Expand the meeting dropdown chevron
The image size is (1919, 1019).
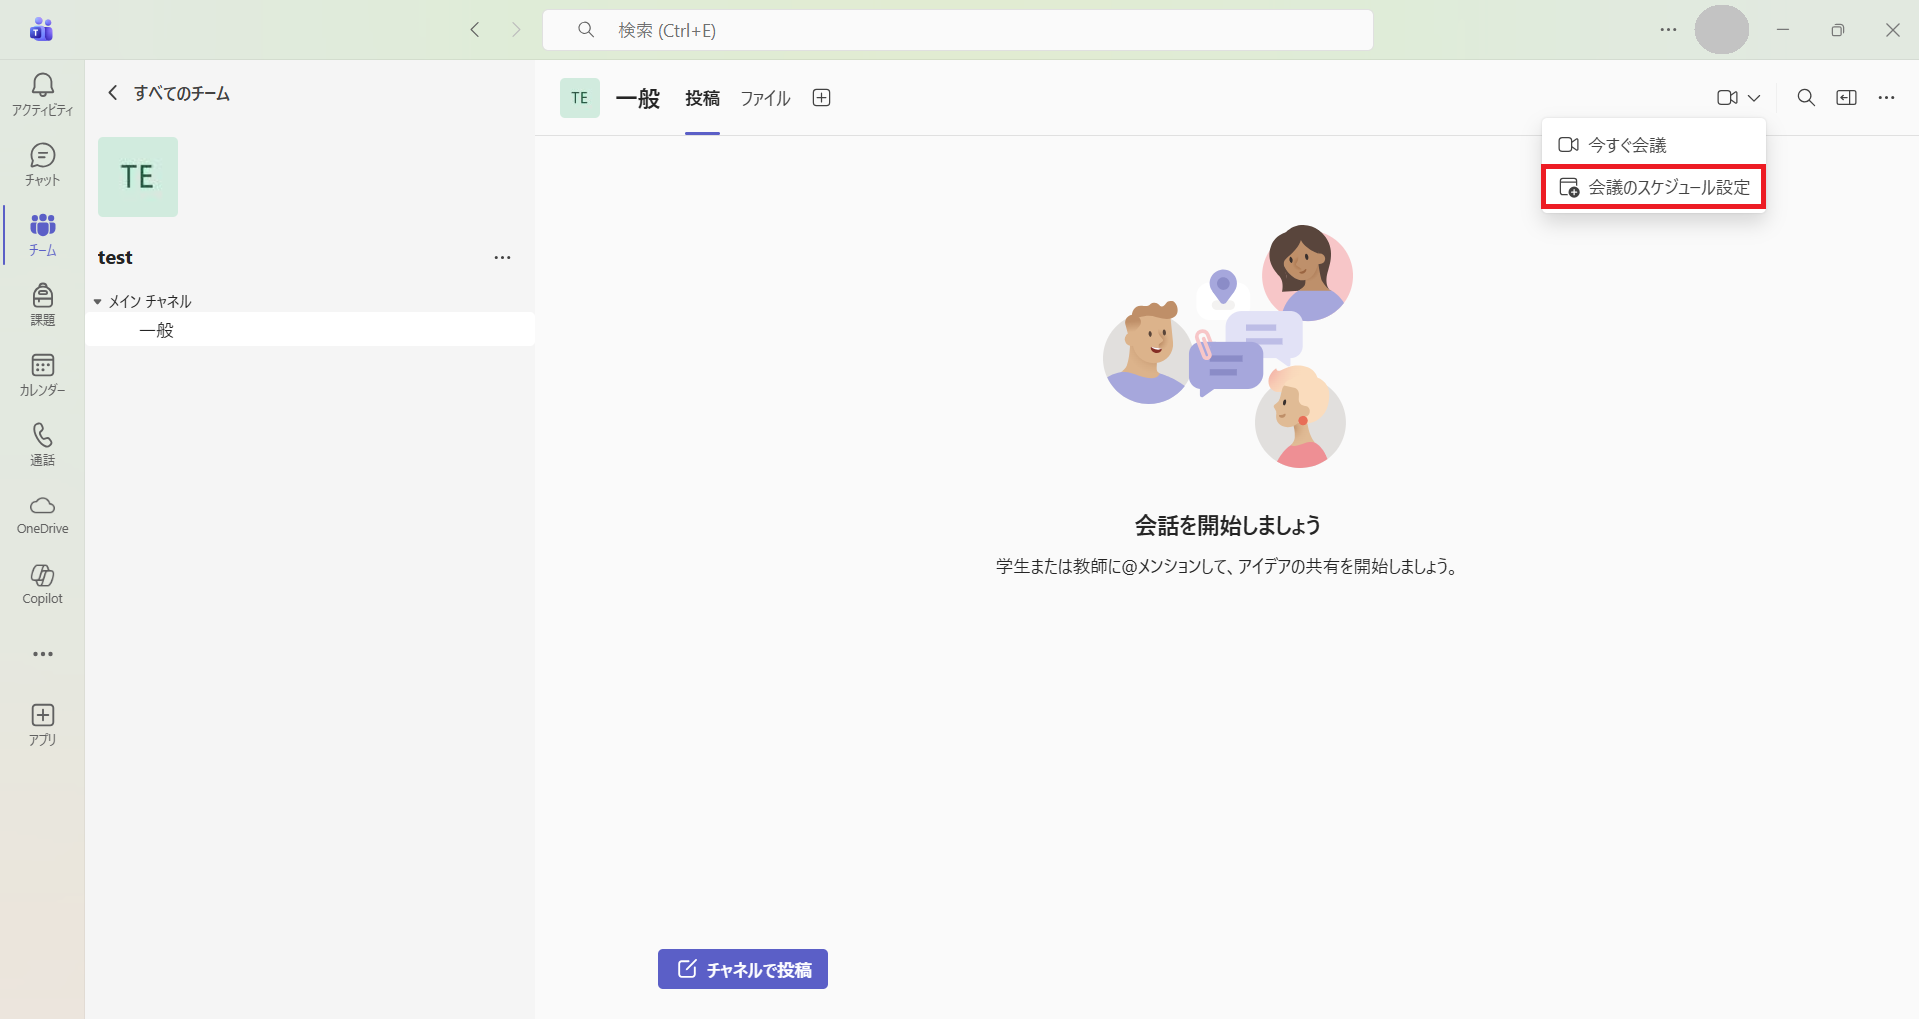click(1754, 98)
